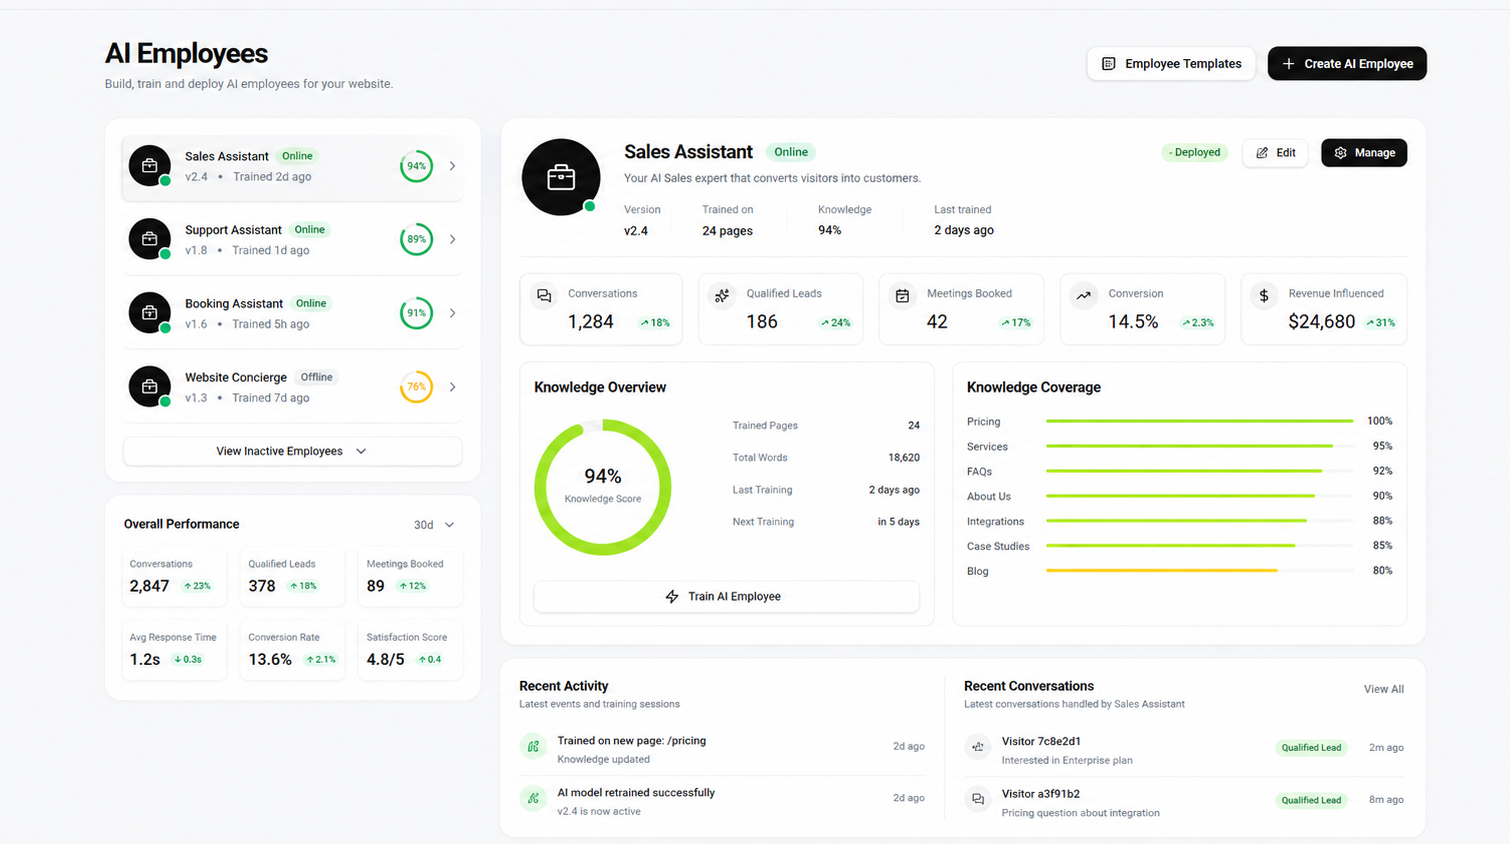Click the Visitor a3f91b2 chat icon
The image size is (1510, 844).
pos(978,799)
